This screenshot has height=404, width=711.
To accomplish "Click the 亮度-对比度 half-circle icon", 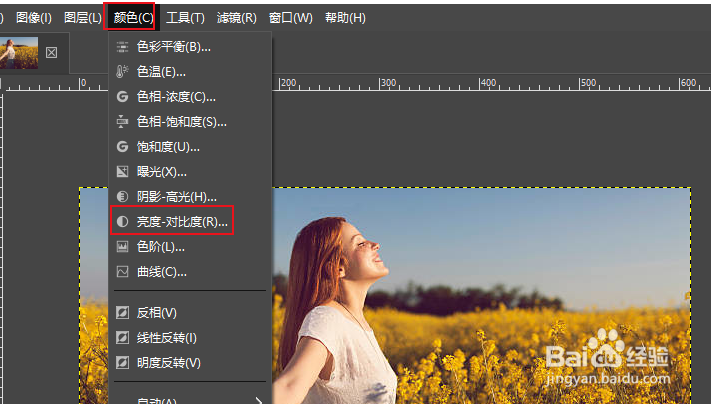I will click(122, 221).
